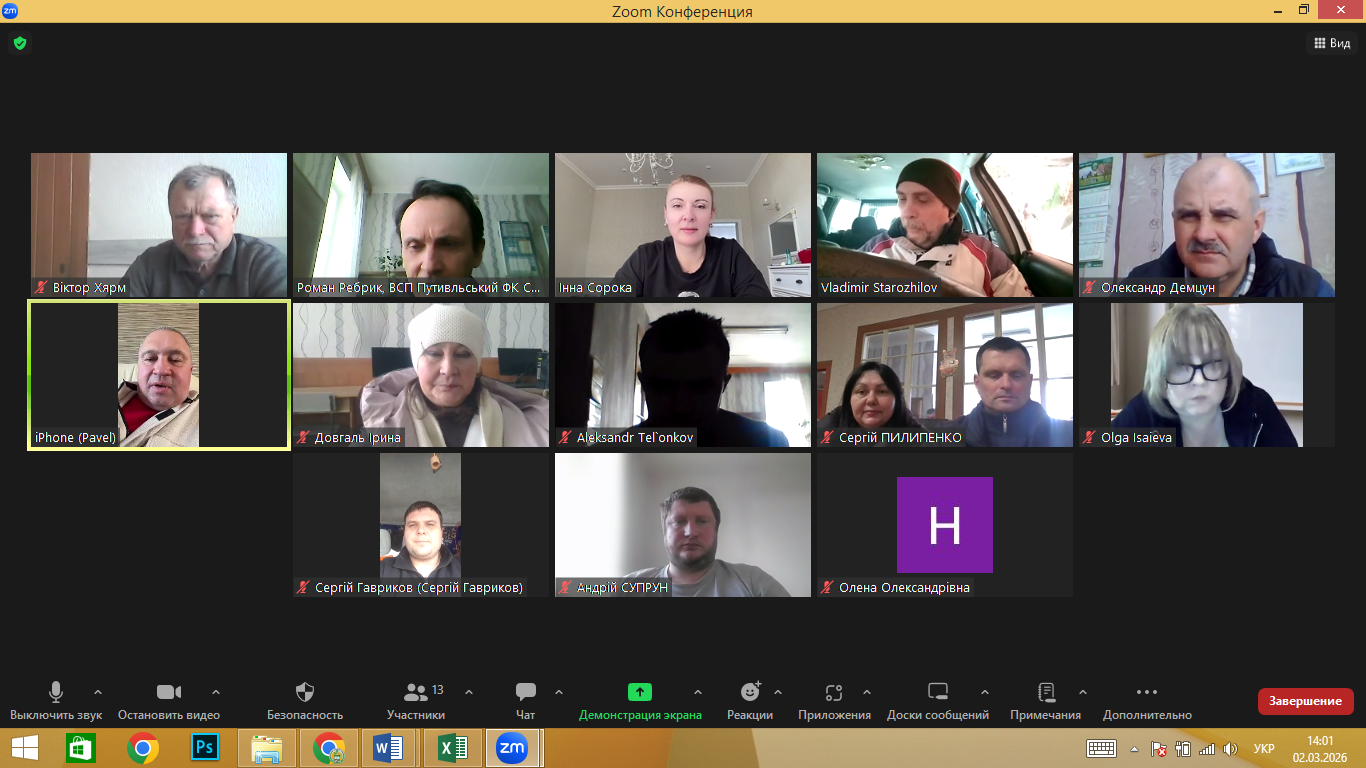Open the Вид view layout menu
The height and width of the screenshot is (768, 1366).
[x=1332, y=43]
